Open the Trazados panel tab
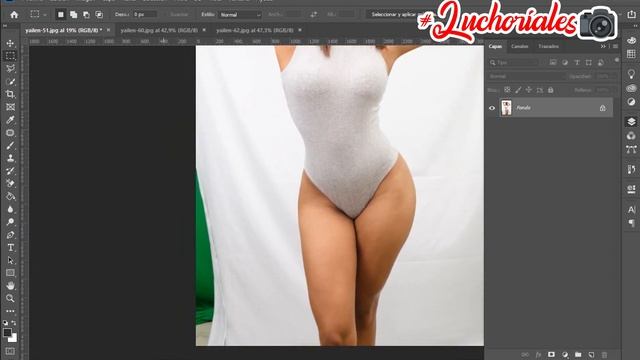This screenshot has height=360, width=640. pos(548,47)
